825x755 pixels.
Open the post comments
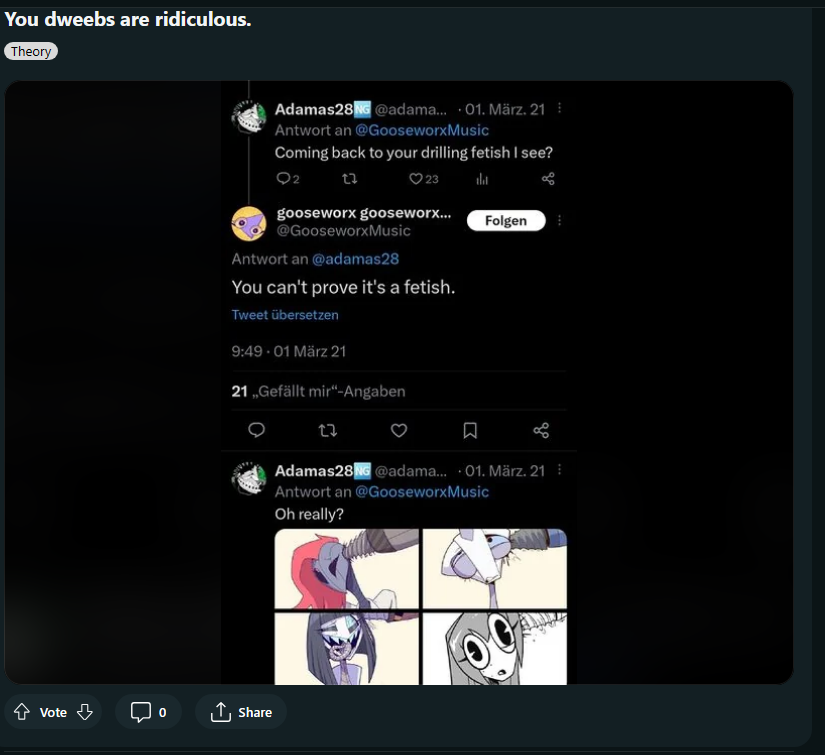coord(148,712)
